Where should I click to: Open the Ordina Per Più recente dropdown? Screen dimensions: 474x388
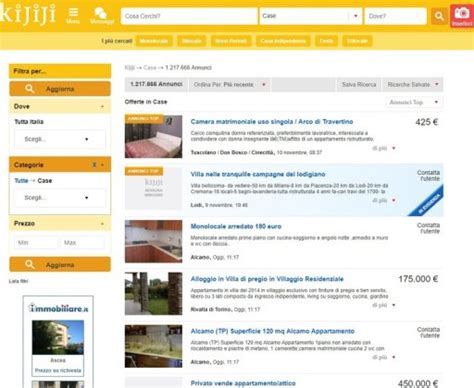(x=230, y=85)
